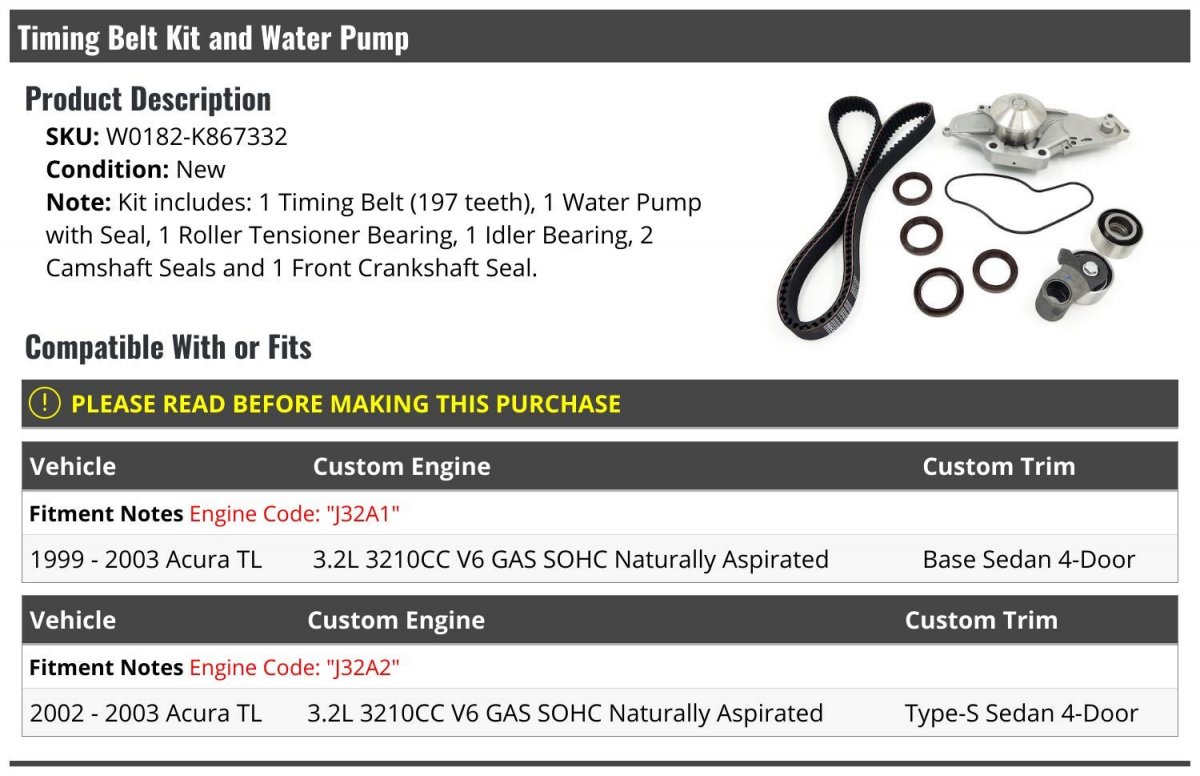Click the first table's Custom Engine header
The image size is (1200, 776).
click(x=401, y=467)
